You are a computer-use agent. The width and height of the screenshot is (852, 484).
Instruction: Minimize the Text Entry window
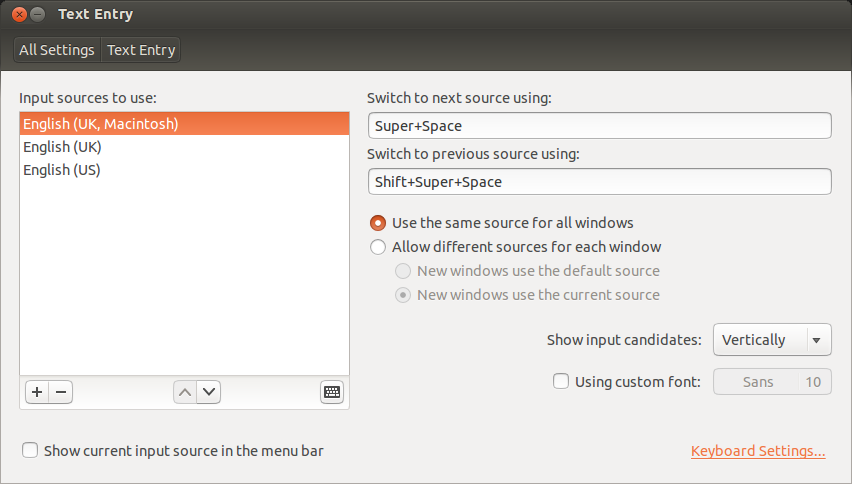tap(37, 14)
